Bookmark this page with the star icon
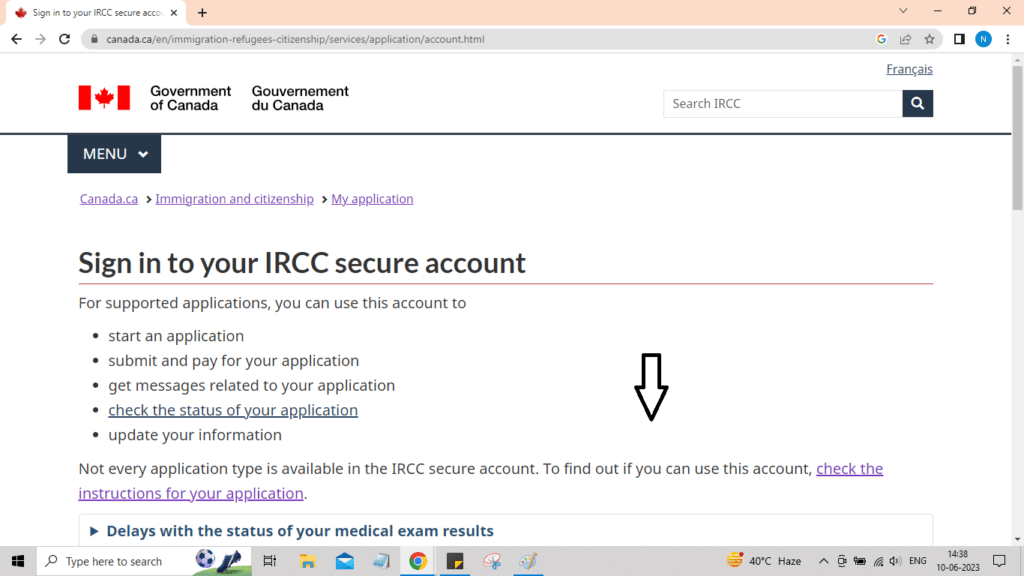 click(929, 39)
